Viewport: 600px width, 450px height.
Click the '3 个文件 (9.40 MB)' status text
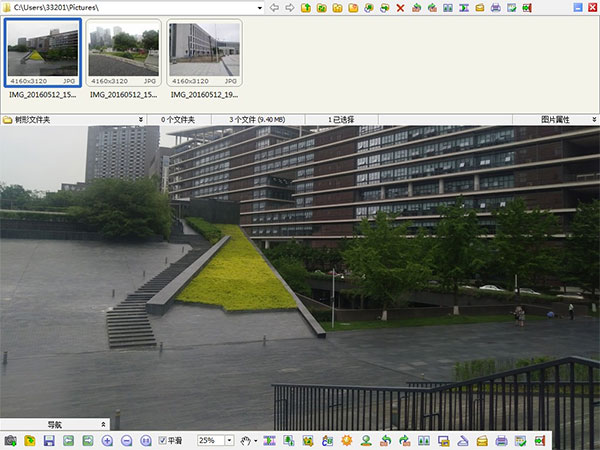tap(257, 120)
